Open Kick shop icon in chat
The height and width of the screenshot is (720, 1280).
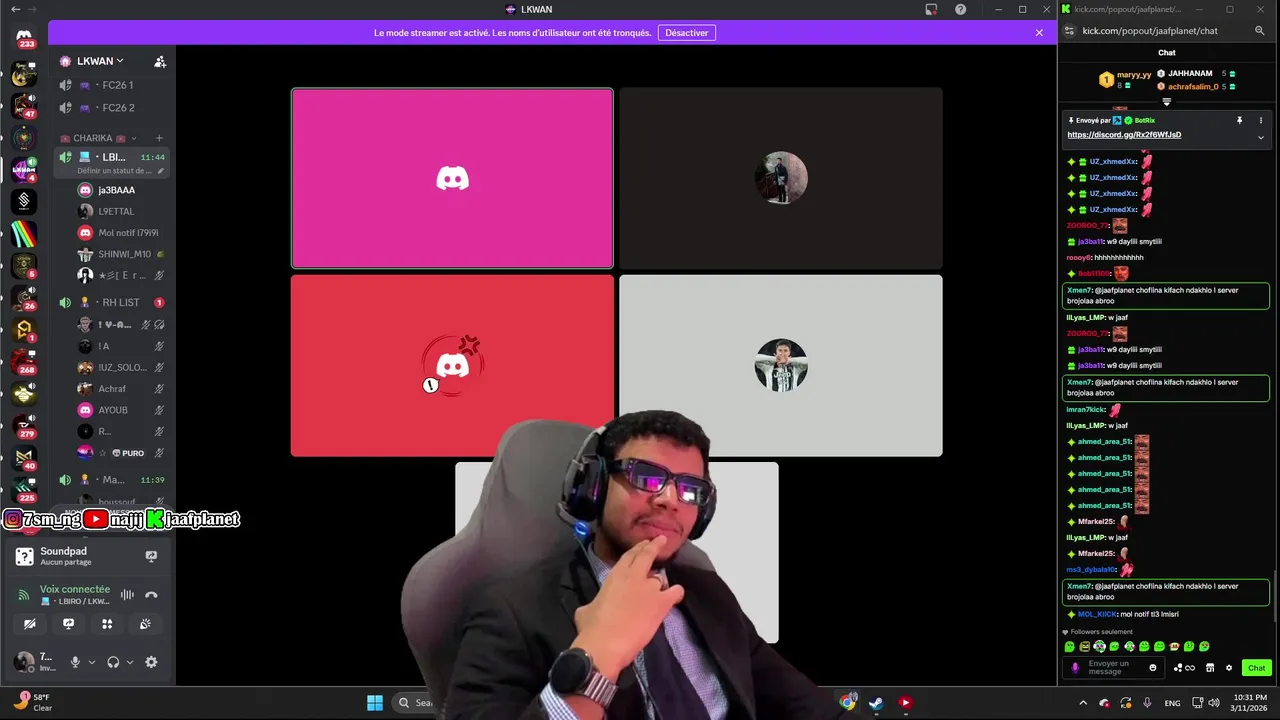click(x=1210, y=668)
